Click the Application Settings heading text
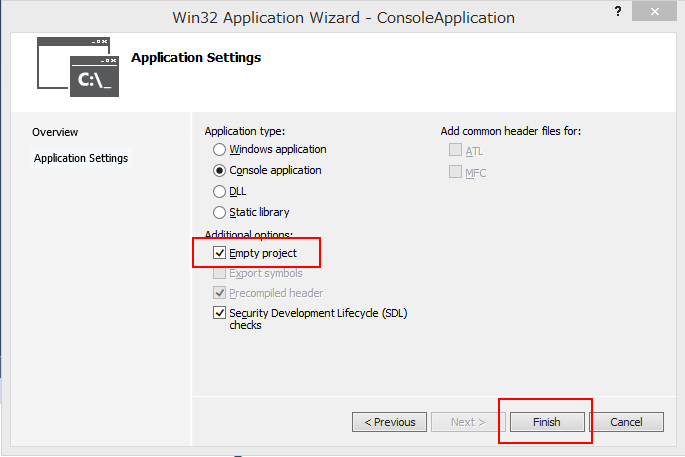 click(196, 58)
